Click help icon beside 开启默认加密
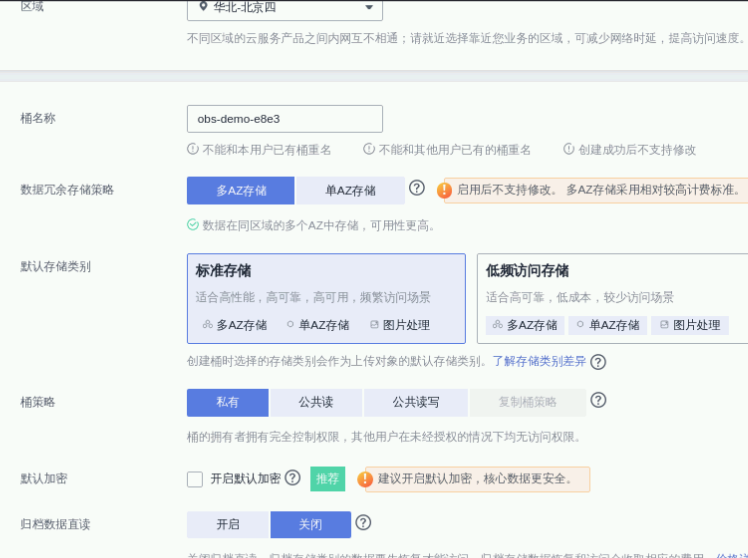Image resolution: width=748 pixels, height=558 pixels. (292, 477)
